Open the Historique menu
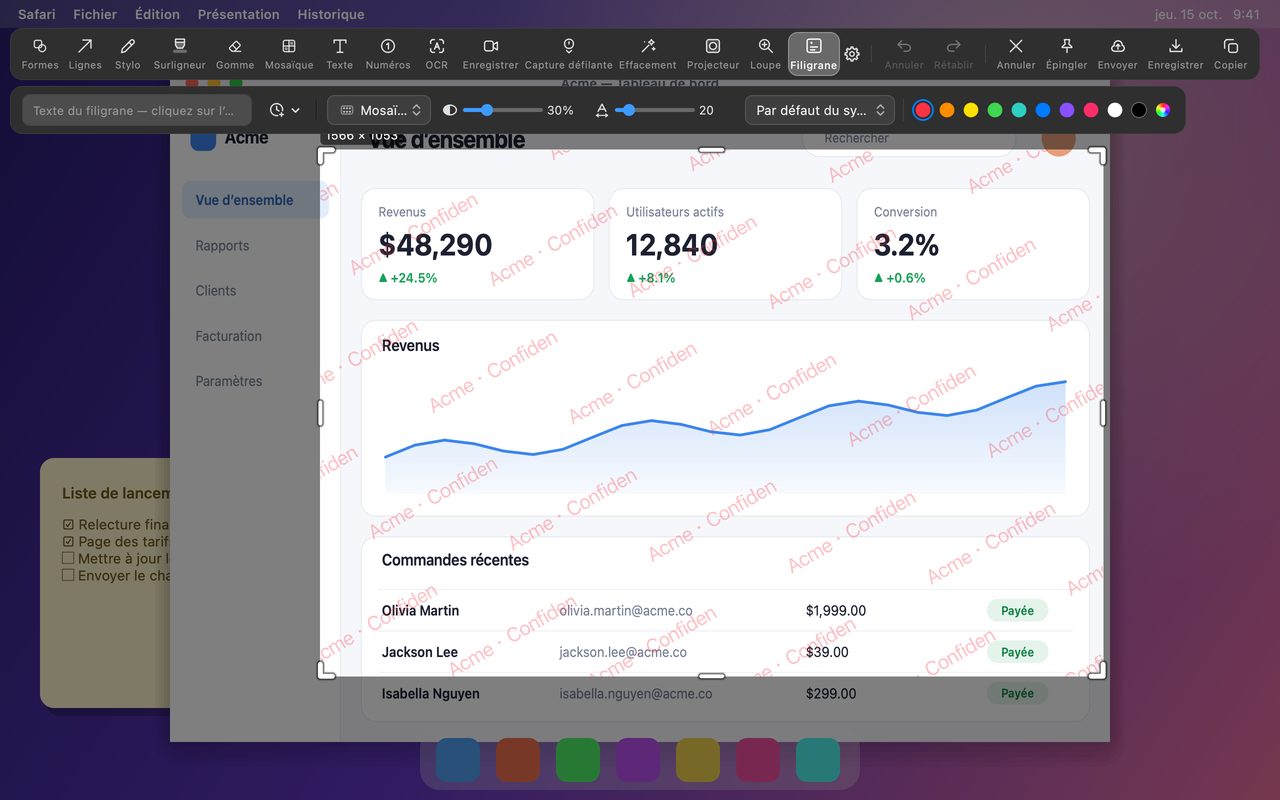Screen dimensions: 1280x800 coord(331,14)
